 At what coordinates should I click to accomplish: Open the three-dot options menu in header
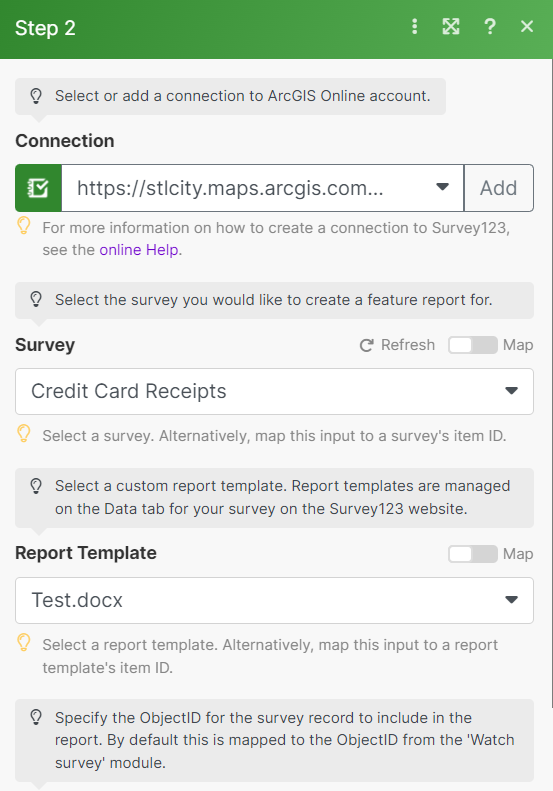click(414, 27)
